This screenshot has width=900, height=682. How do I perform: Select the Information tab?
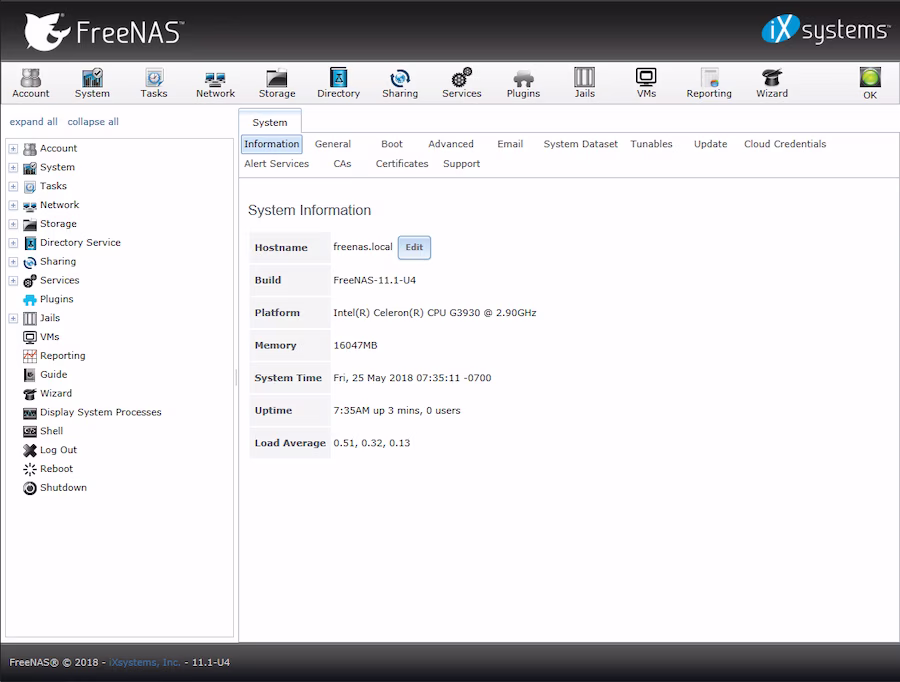(x=271, y=144)
